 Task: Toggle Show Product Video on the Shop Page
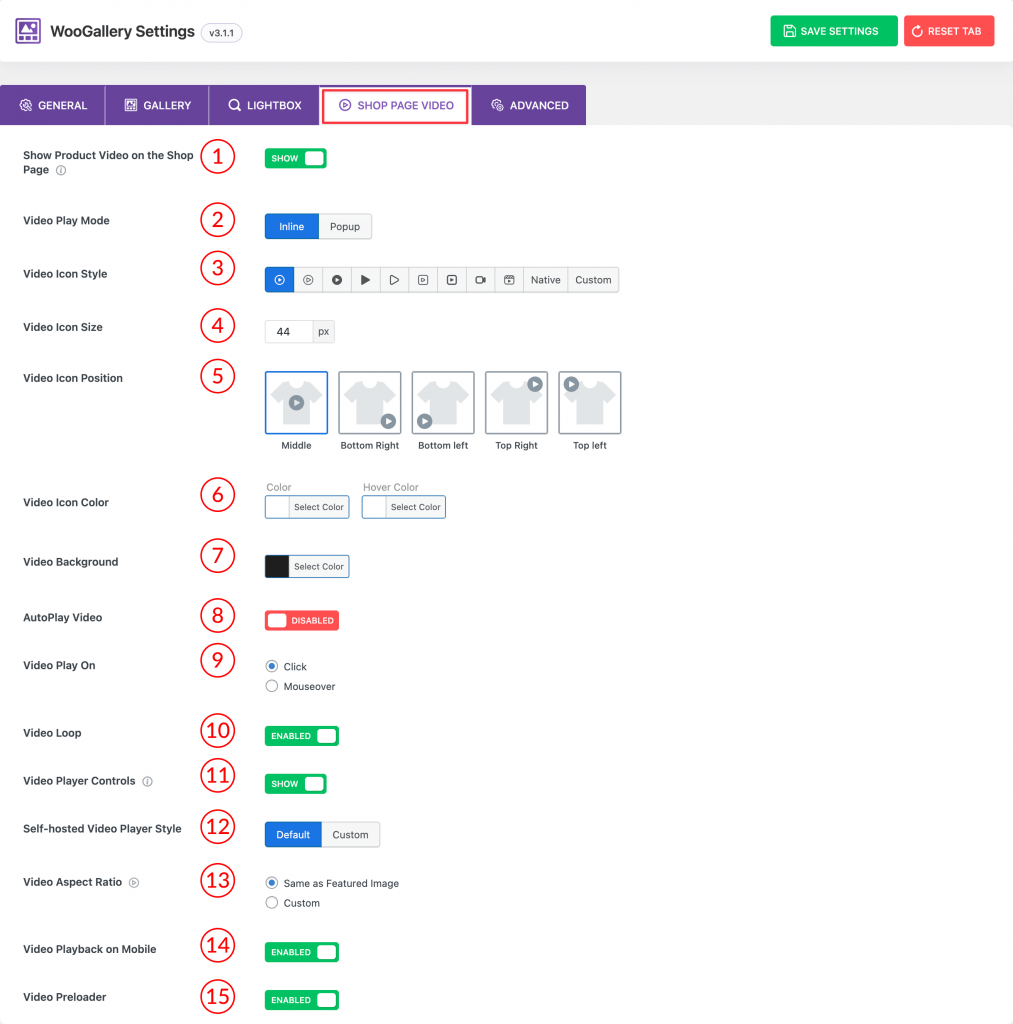296,158
